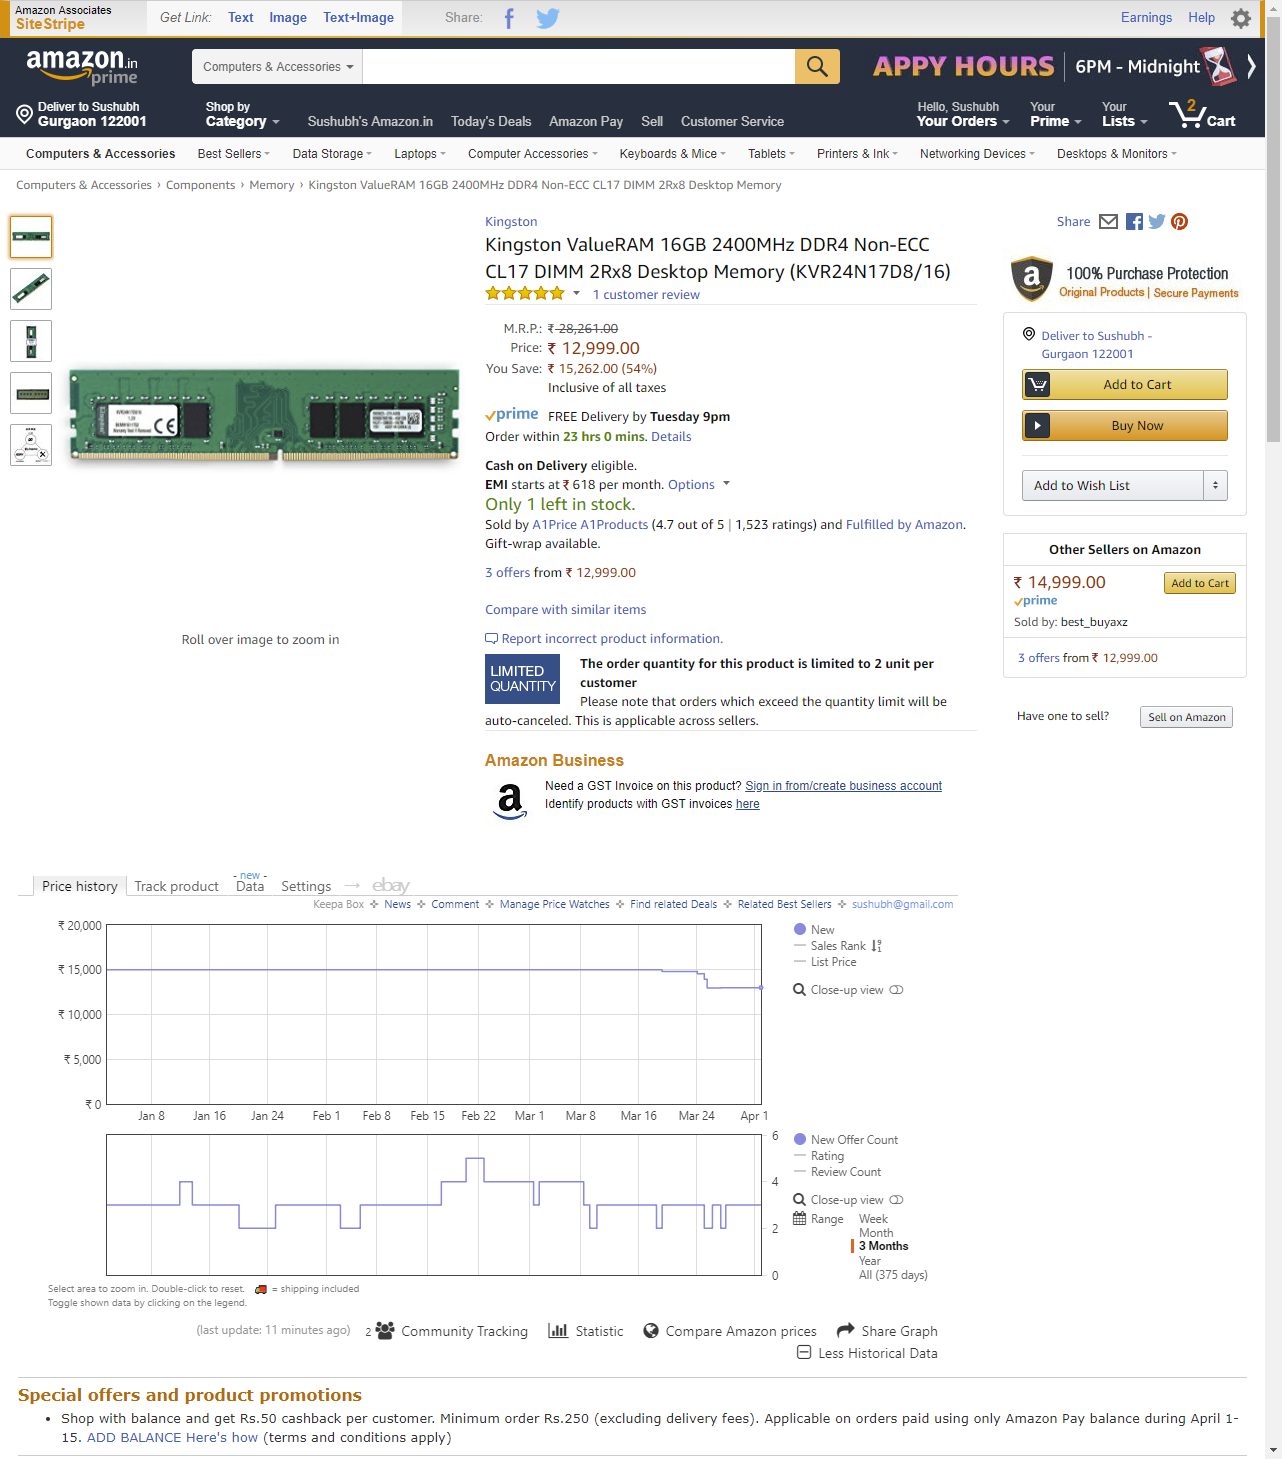Image resolution: width=1282 pixels, height=1459 pixels.
Task: Select the Week range option
Action: [873, 1219]
